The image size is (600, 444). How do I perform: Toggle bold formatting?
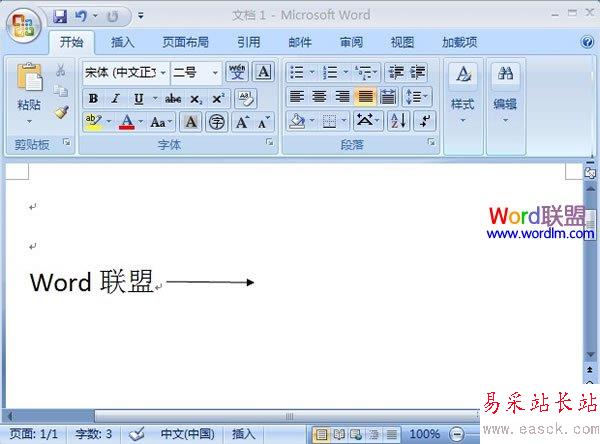pos(93,99)
